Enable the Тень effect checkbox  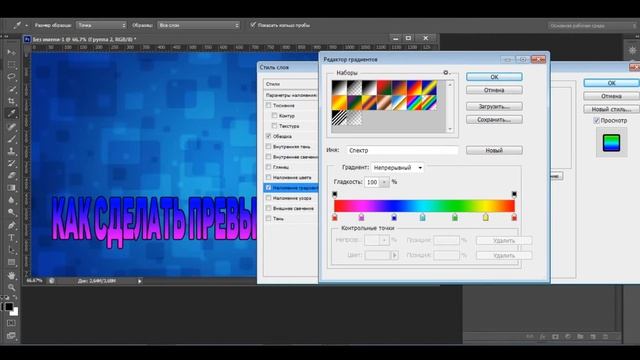268,218
